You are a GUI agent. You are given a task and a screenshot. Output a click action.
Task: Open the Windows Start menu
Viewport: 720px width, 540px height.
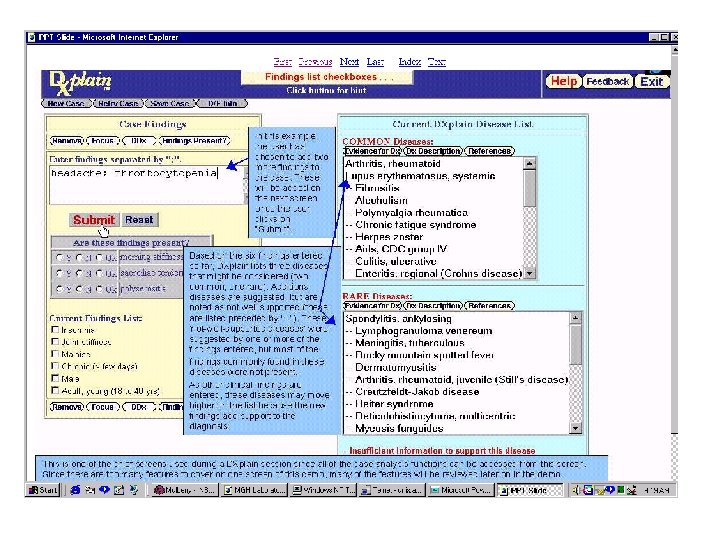pyautogui.click(x=43, y=490)
